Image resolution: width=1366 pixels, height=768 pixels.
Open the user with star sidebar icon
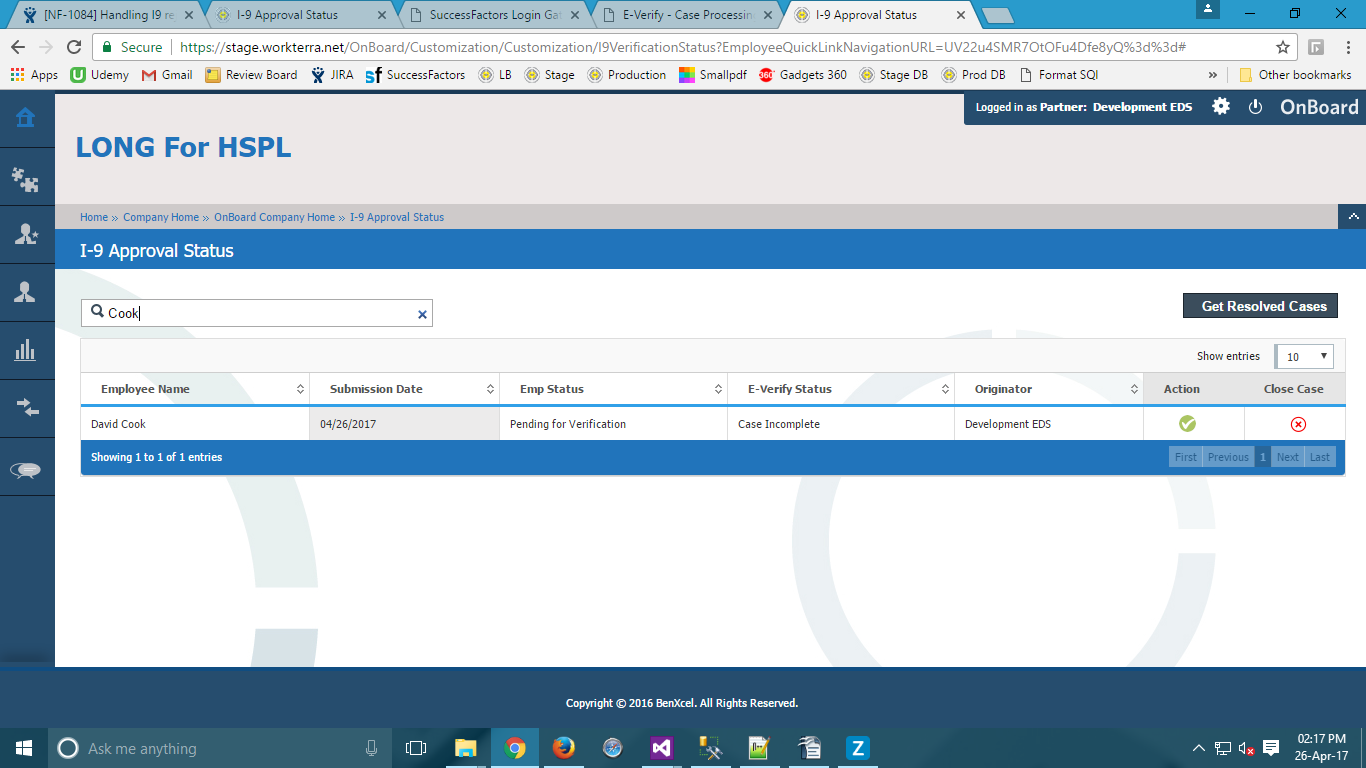pyautogui.click(x=26, y=234)
